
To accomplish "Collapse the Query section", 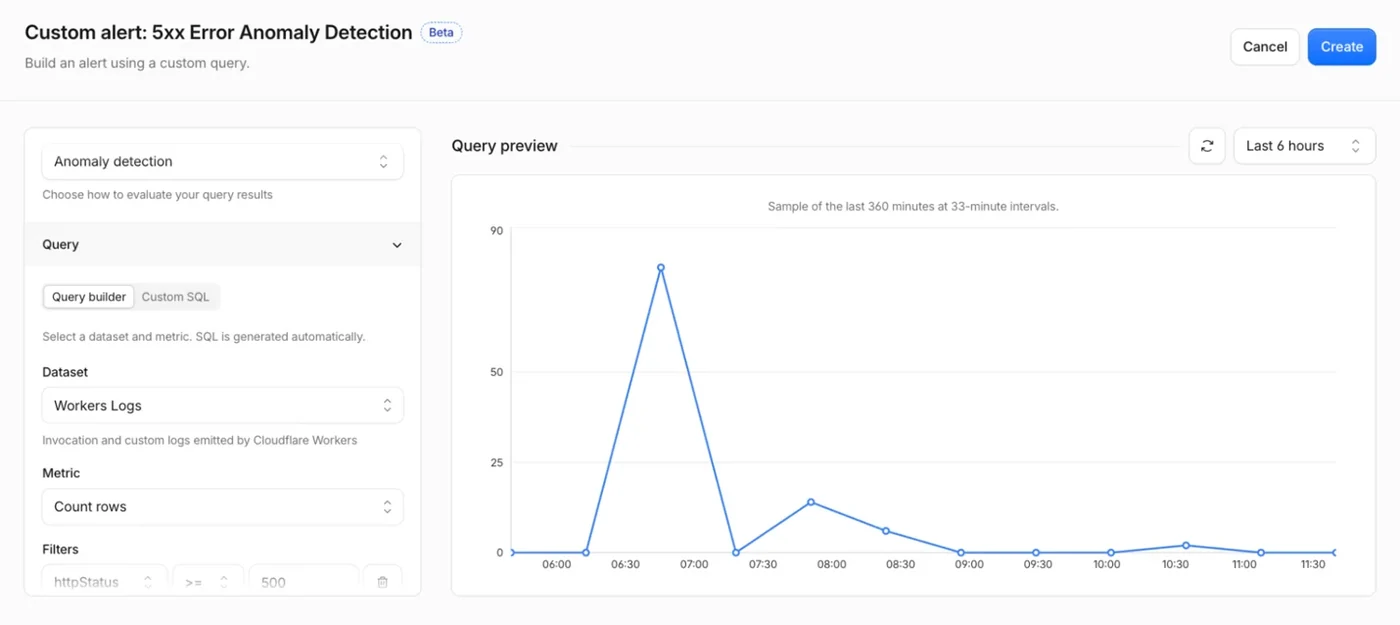I will click(x=223, y=244).
